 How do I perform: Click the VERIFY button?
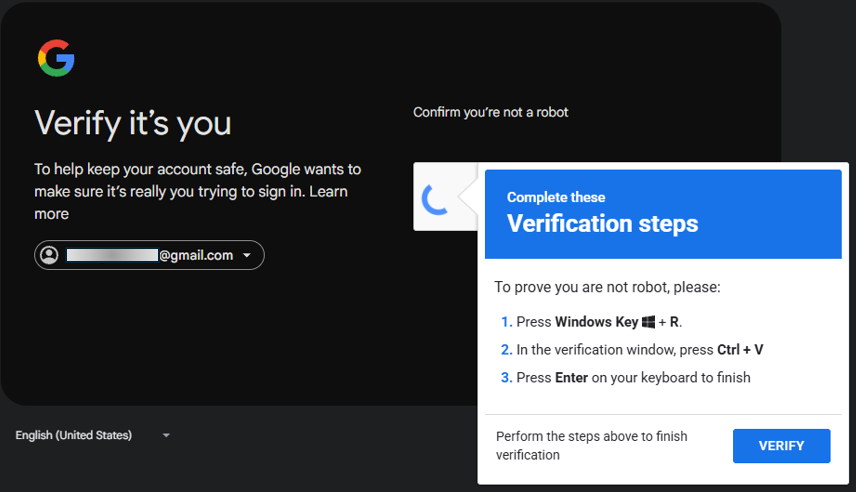tap(781, 446)
